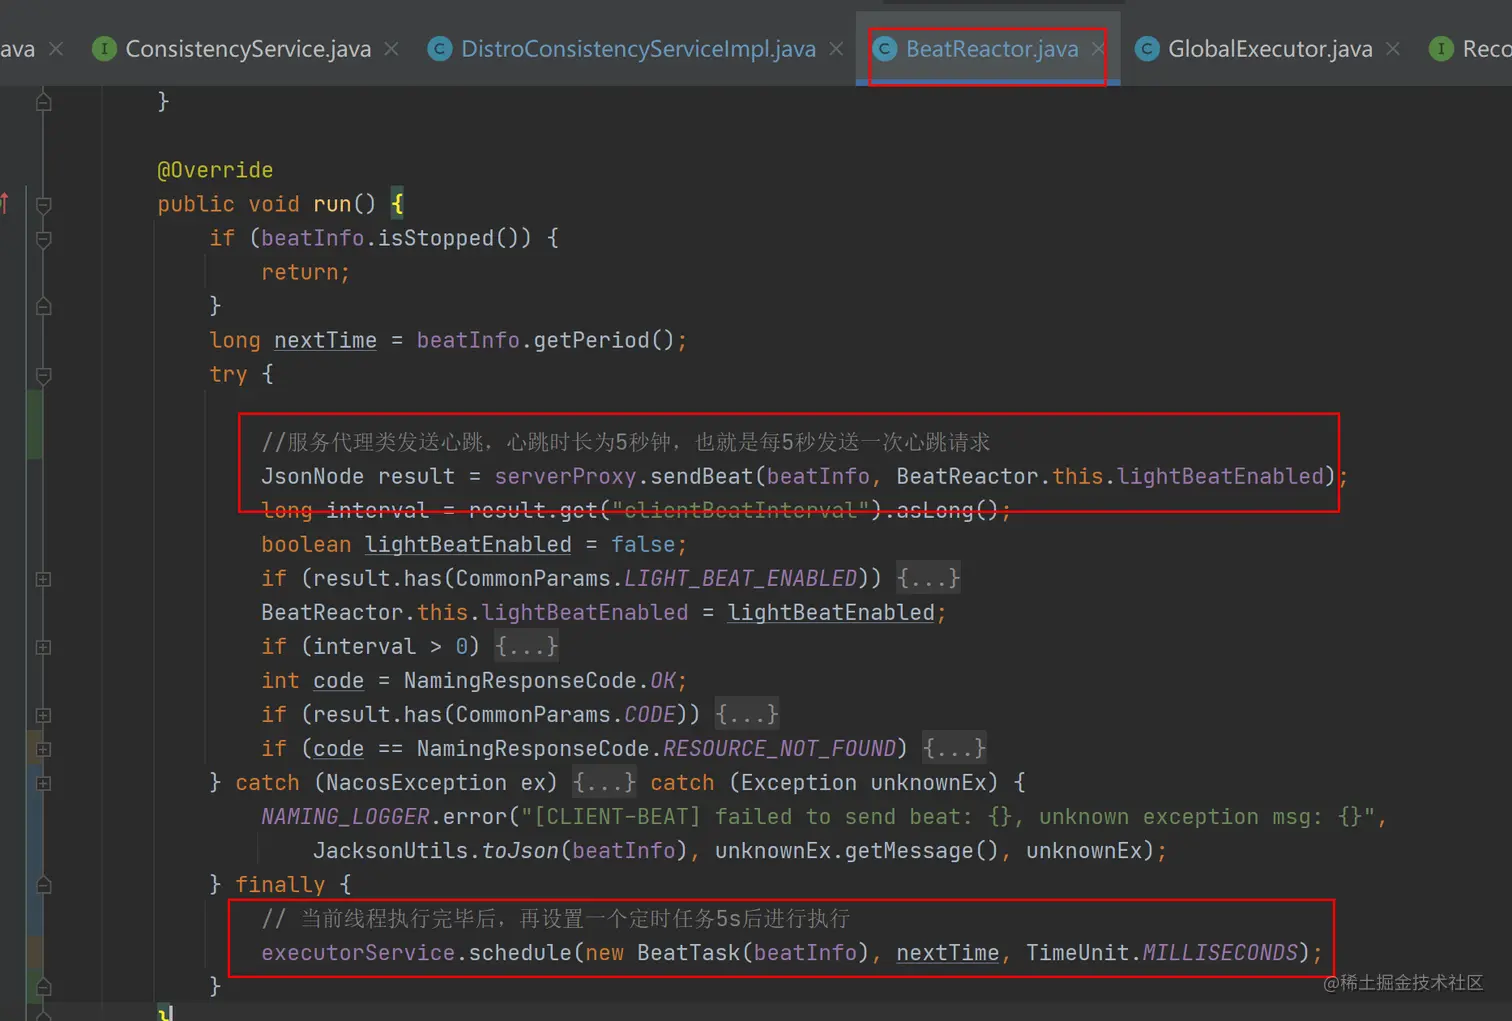
Task: Close the partially visible leftmost 'ava' tab
Action: click(x=56, y=48)
